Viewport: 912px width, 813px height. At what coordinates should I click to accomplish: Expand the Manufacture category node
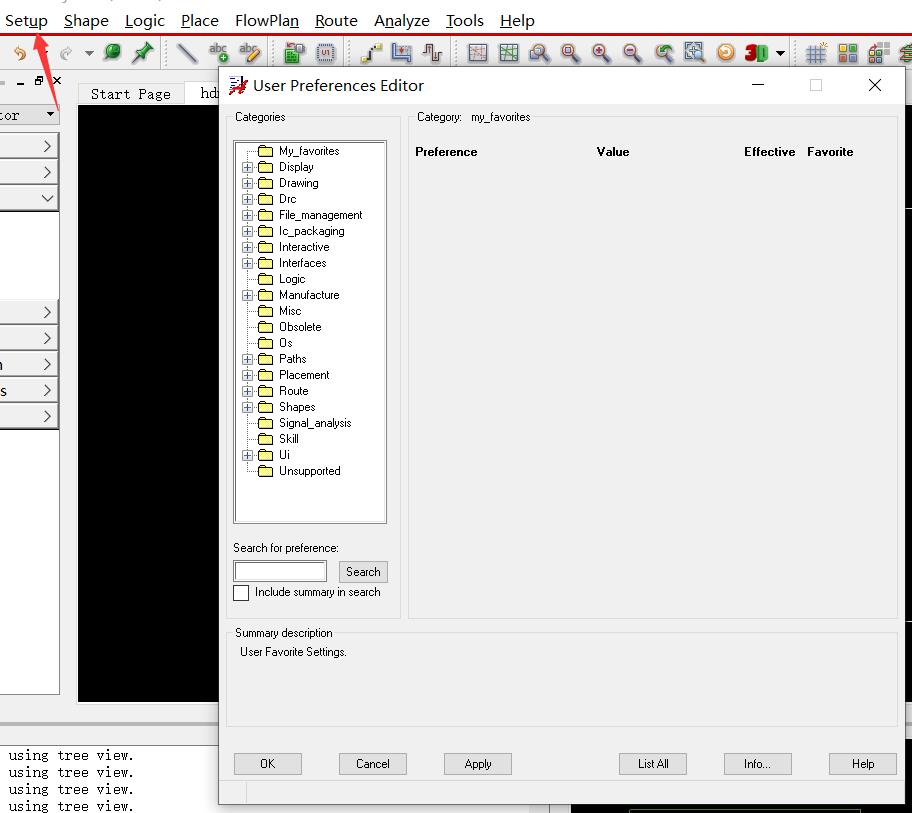pyautogui.click(x=247, y=295)
